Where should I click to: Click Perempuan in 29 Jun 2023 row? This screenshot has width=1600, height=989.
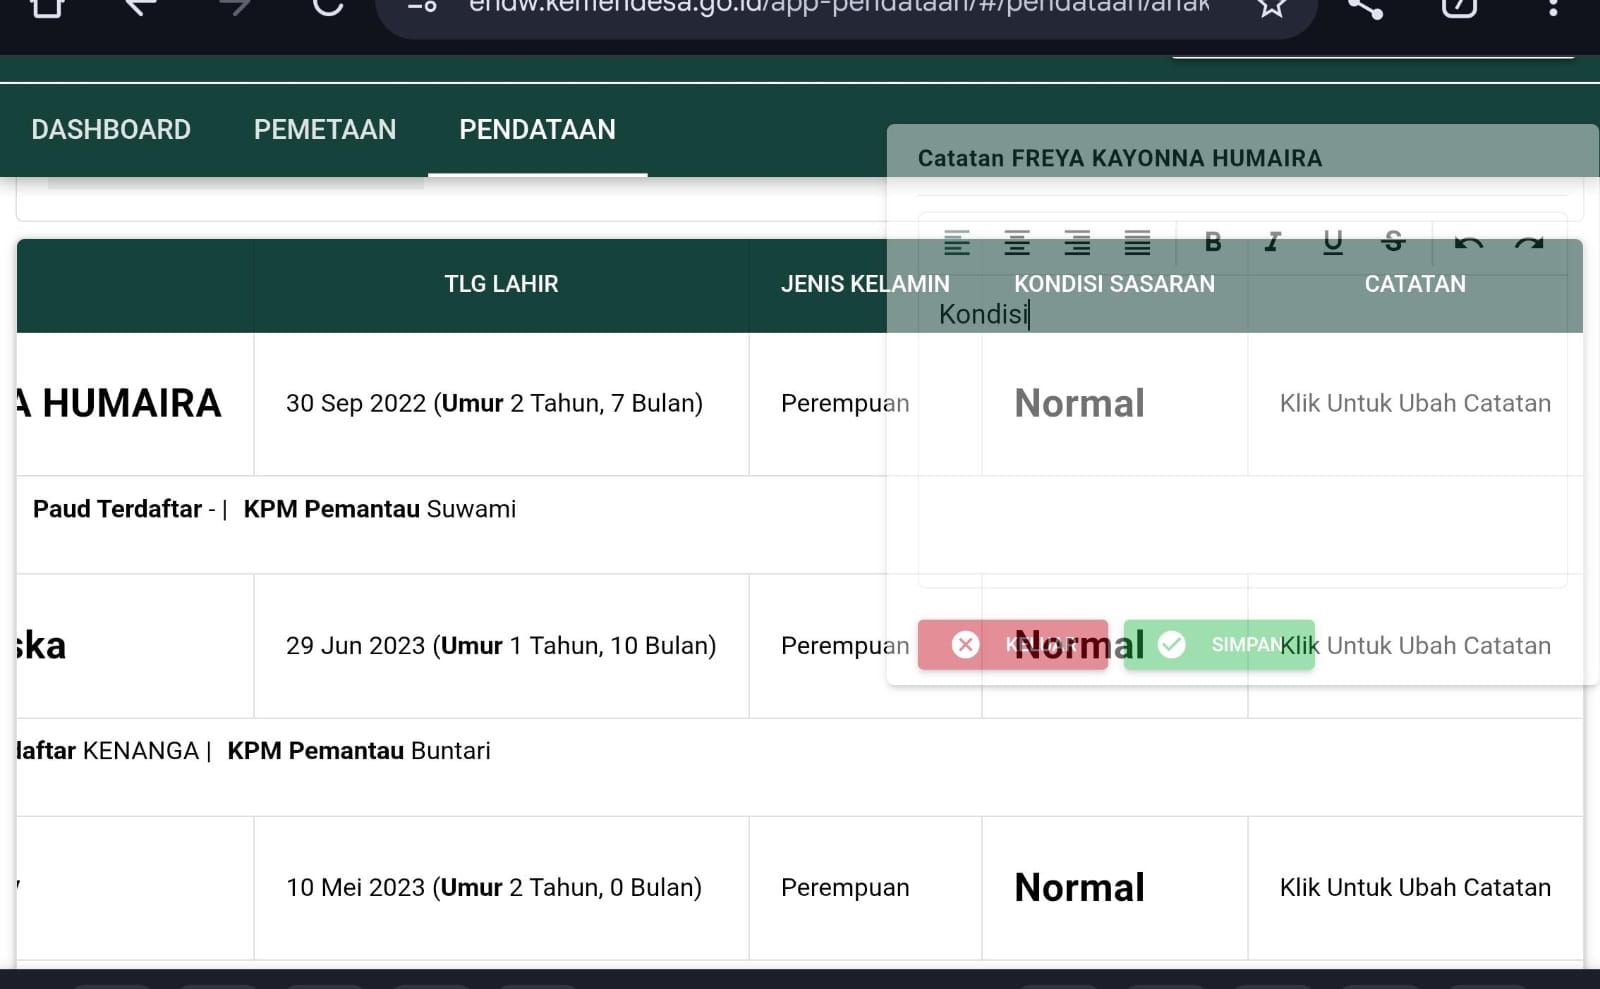pyautogui.click(x=845, y=645)
